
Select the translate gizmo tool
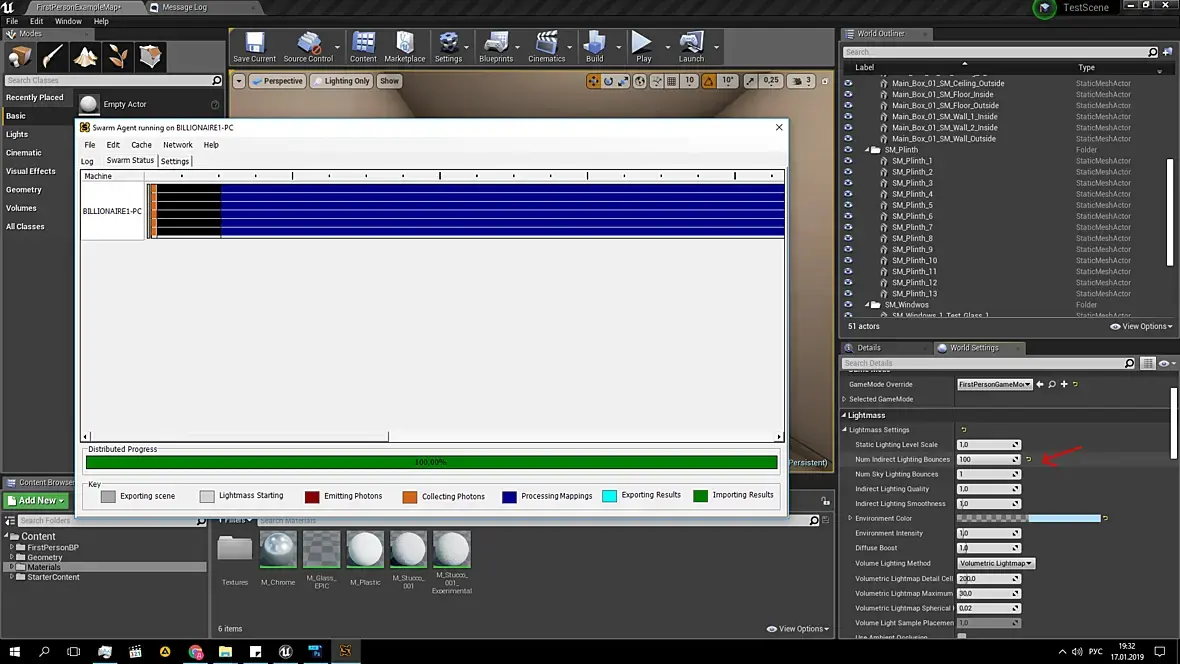point(594,81)
